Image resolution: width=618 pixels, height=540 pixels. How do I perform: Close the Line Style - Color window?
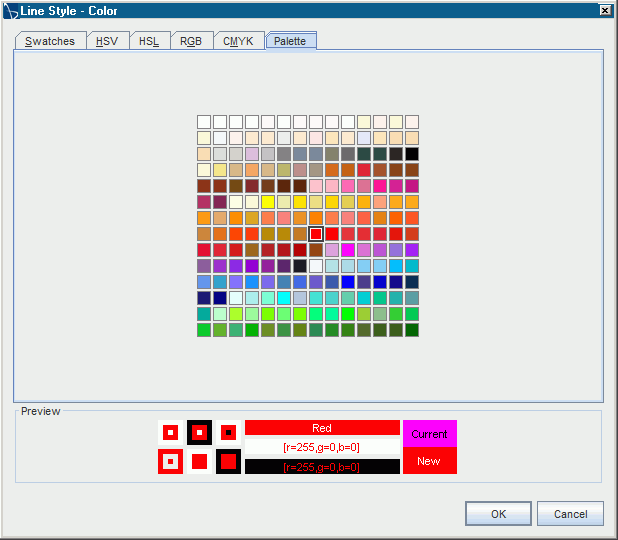click(605, 10)
